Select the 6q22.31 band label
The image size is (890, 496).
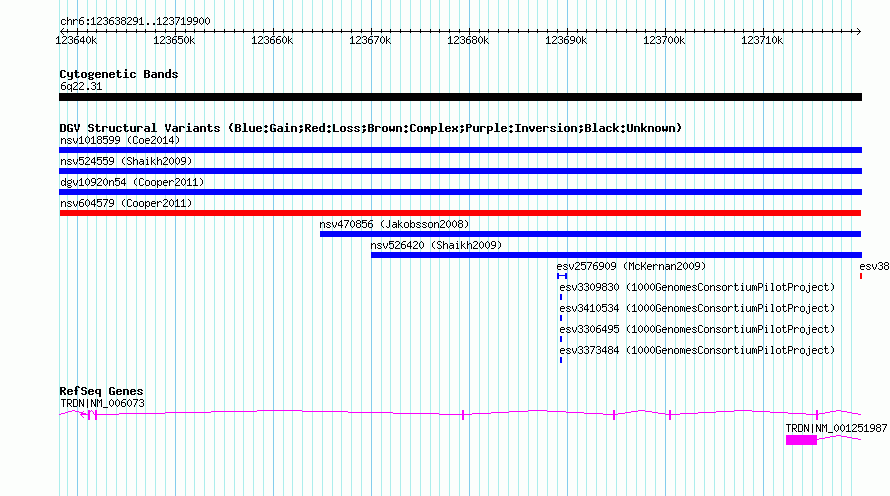(x=81, y=86)
